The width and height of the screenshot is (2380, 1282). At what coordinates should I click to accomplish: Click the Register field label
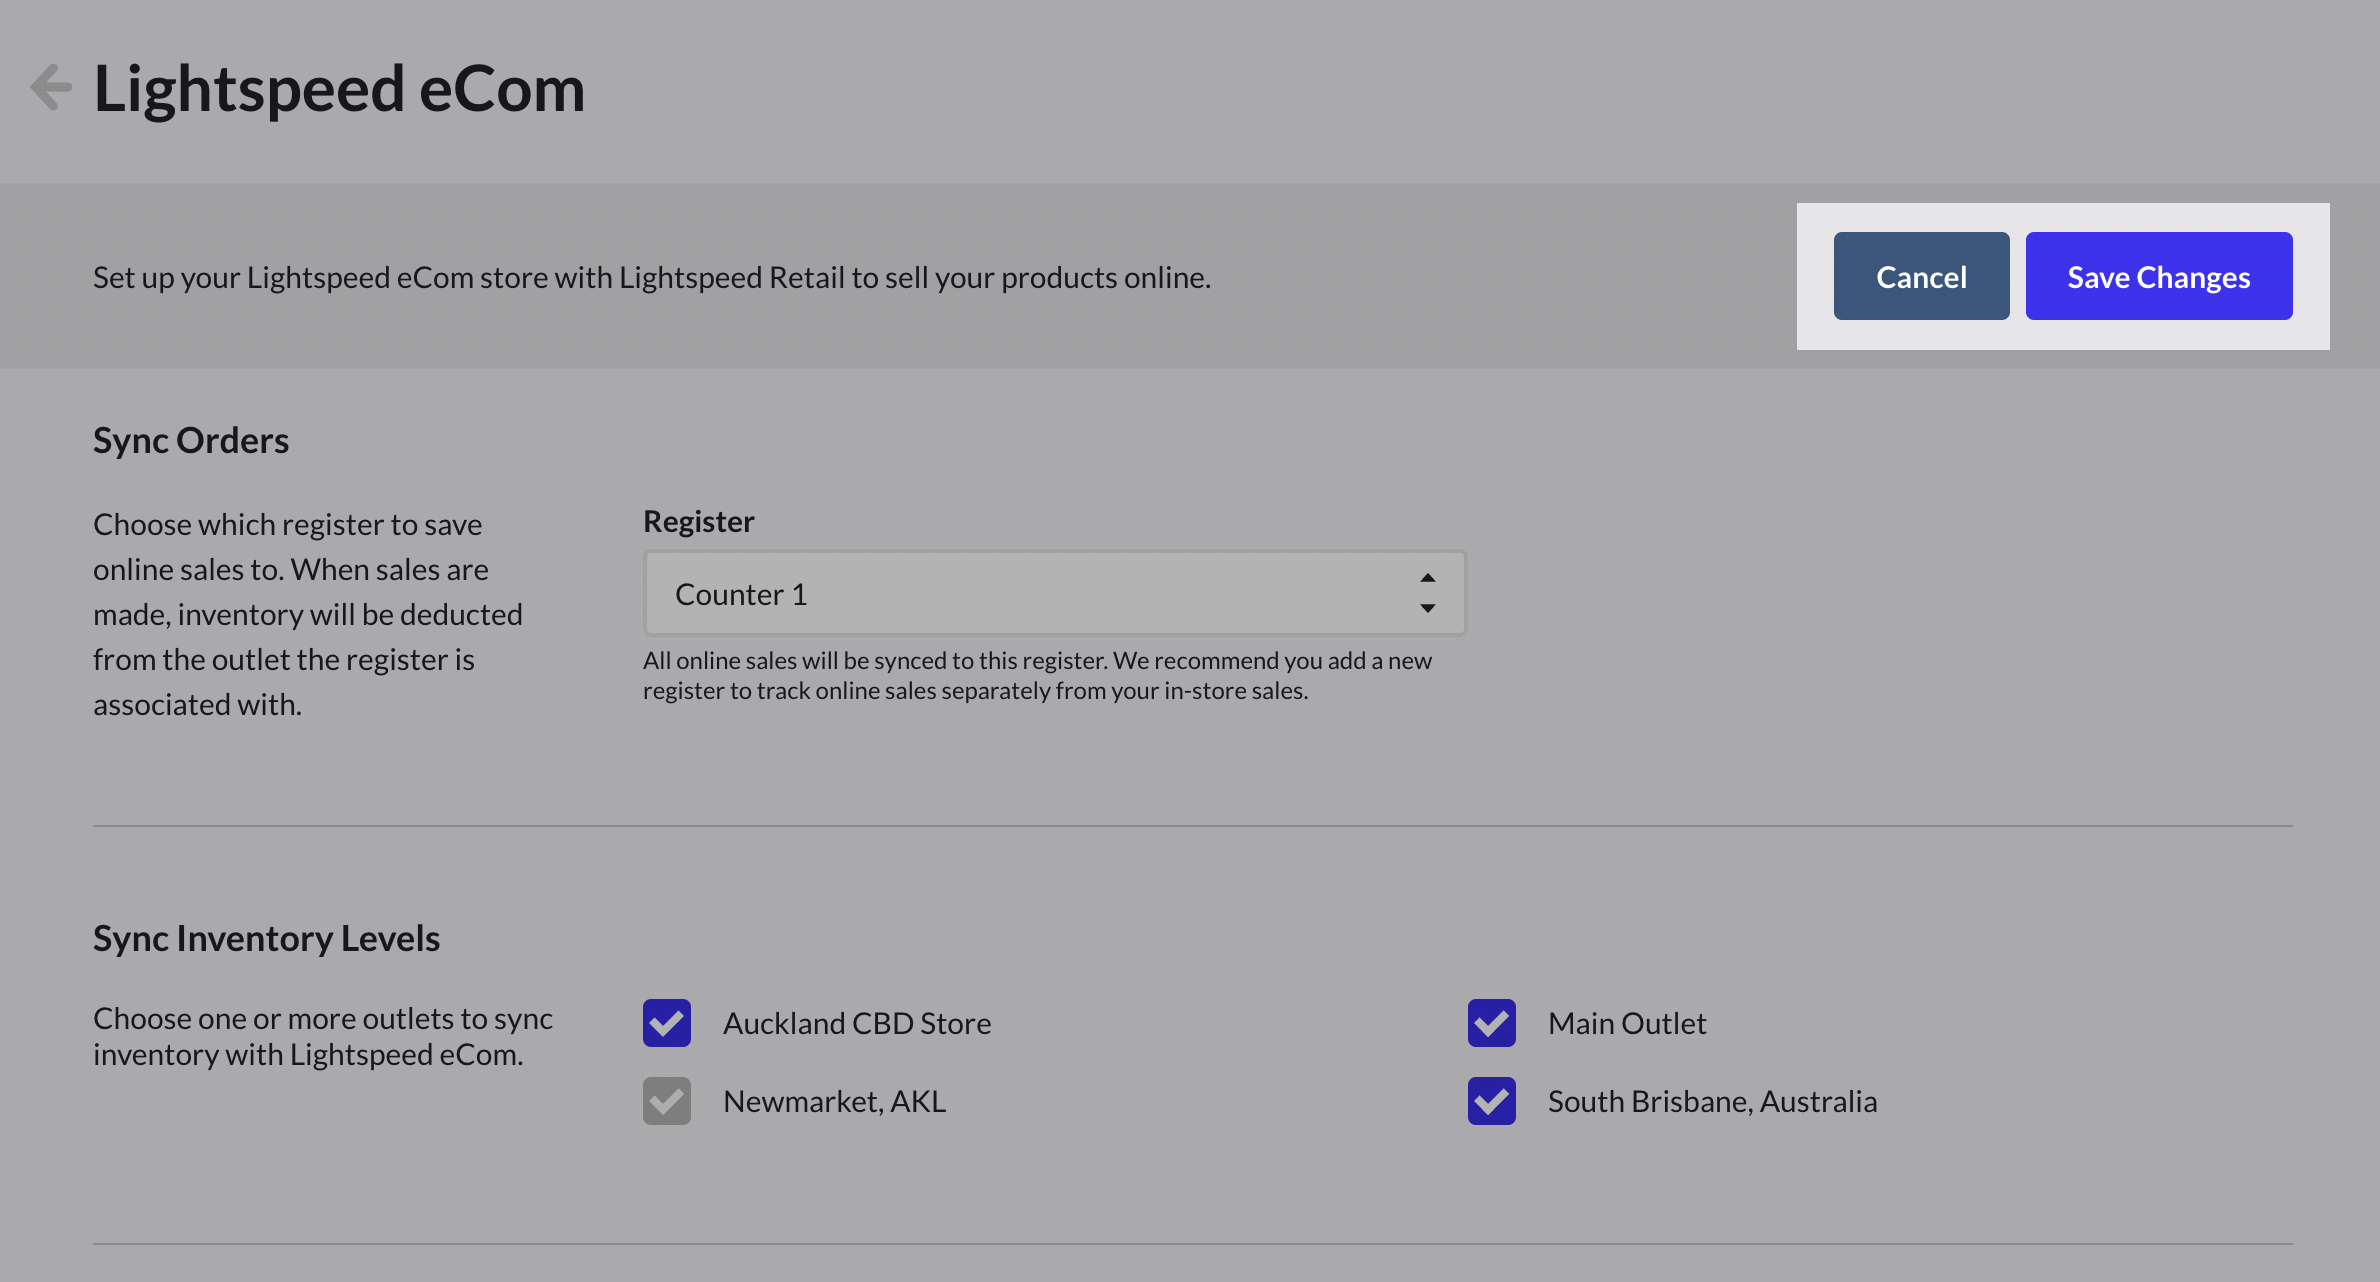[x=698, y=521]
